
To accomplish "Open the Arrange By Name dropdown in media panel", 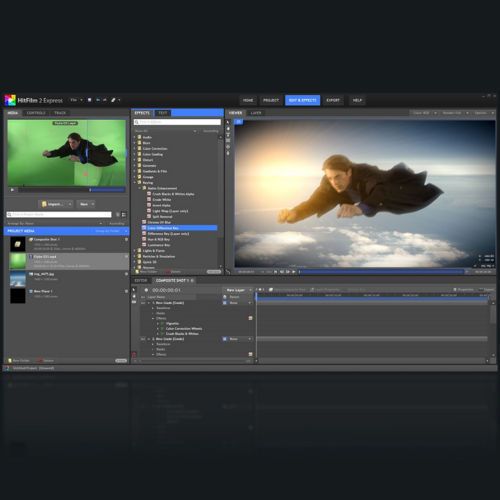I will [x=55, y=223].
